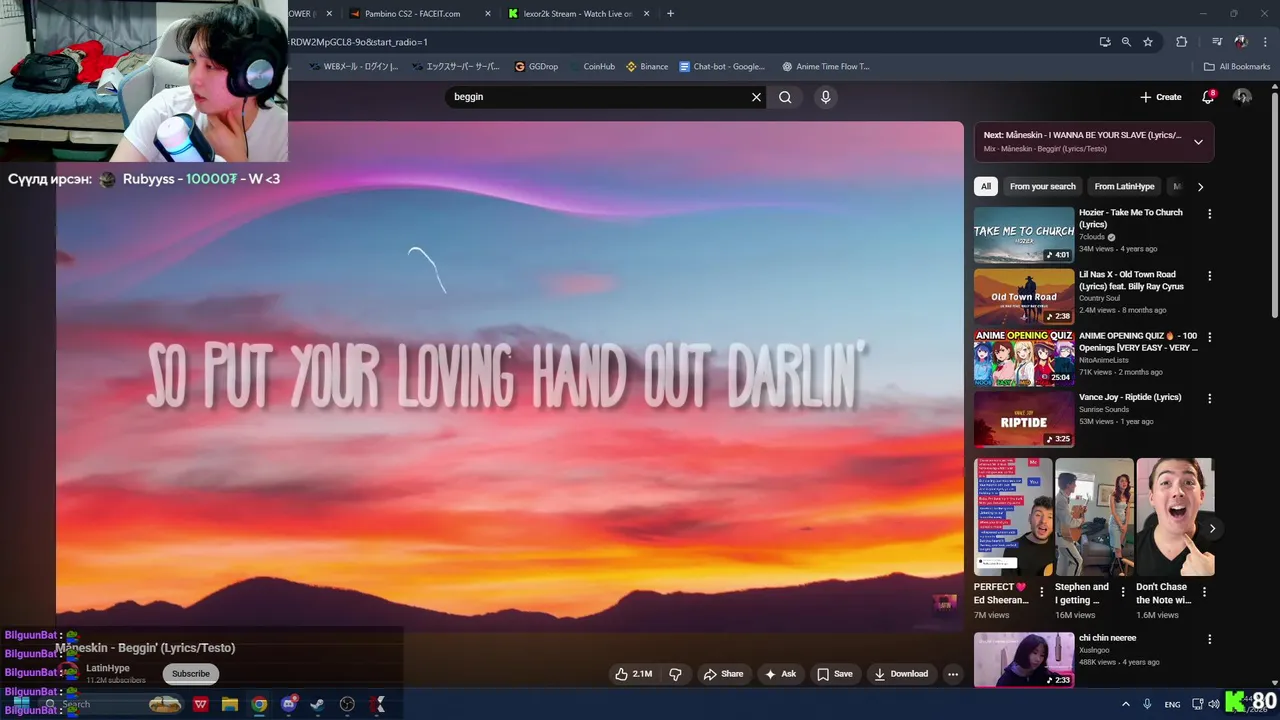Open Hozier Take Me To Church thumbnail
The image size is (1280, 720).
click(1024, 235)
